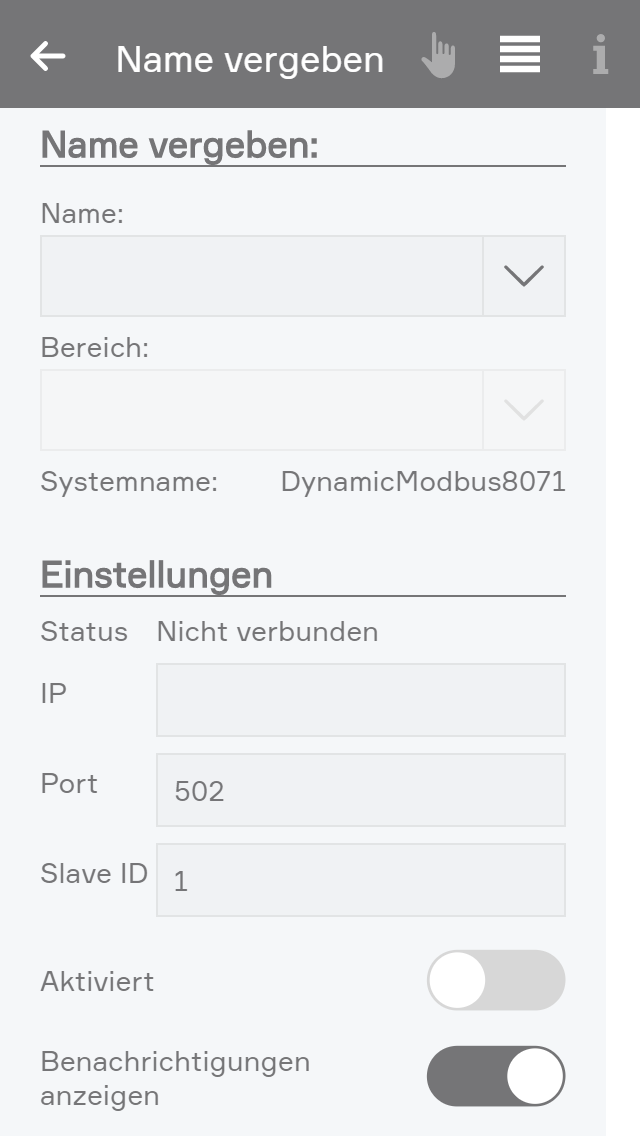Click the Aktiviert label text
The width and height of the screenshot is (640, 1136).
coord(97,981)
